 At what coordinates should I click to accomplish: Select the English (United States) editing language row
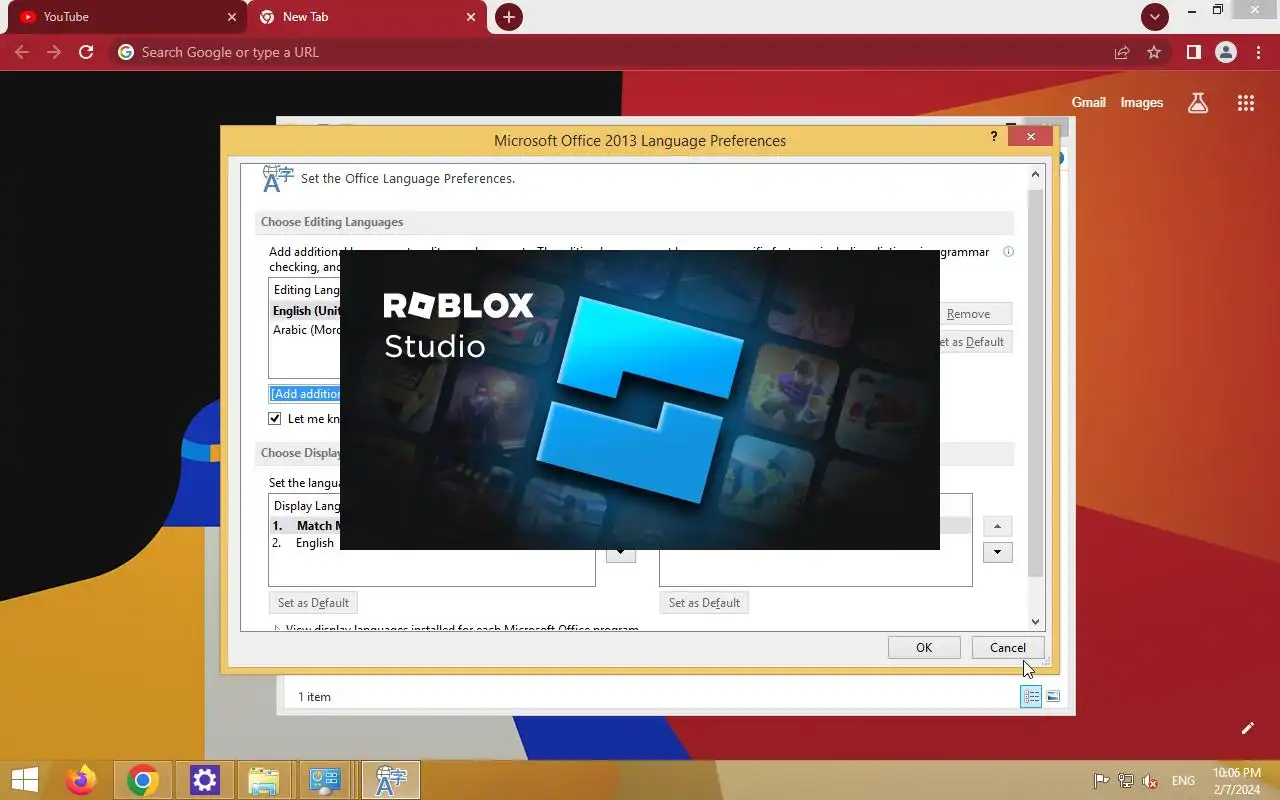306,311
